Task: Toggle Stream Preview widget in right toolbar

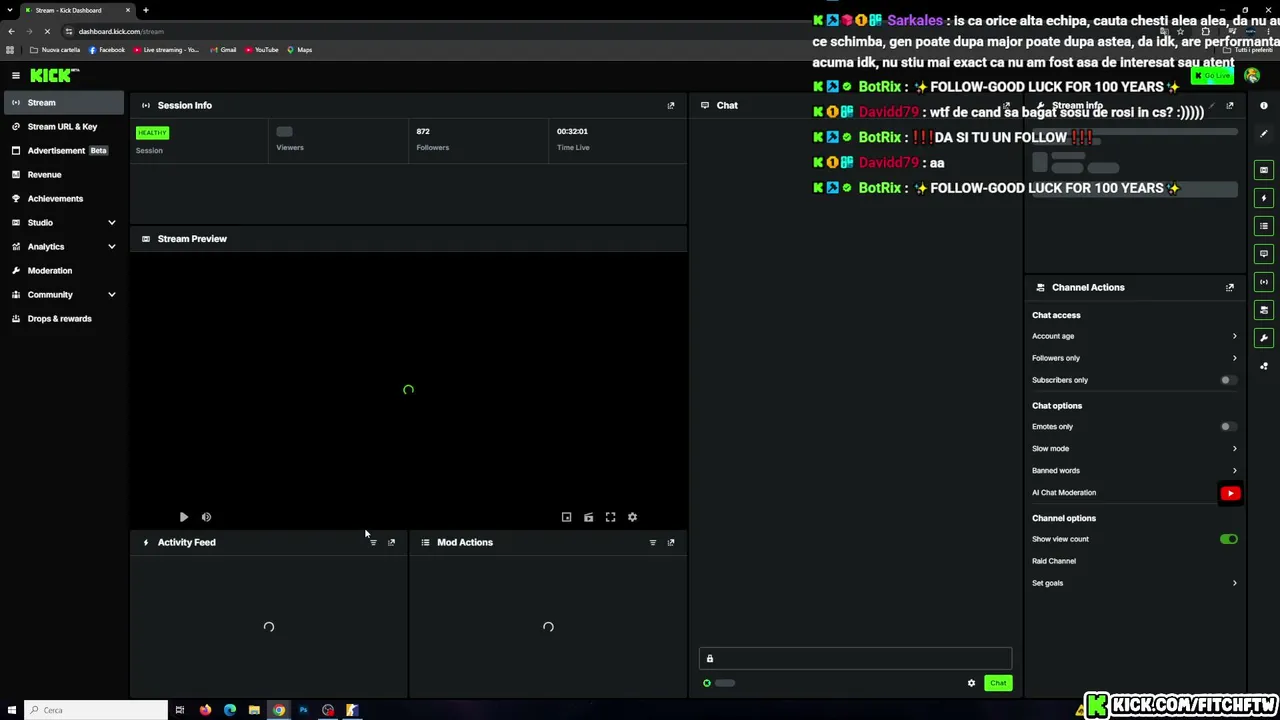Action: tap(1264, 170)
